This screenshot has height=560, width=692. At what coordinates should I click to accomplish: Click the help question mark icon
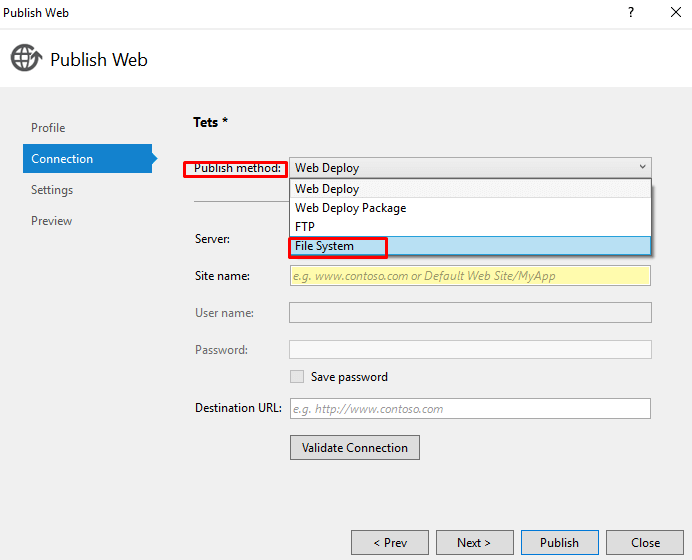click(x=631, y=12)
